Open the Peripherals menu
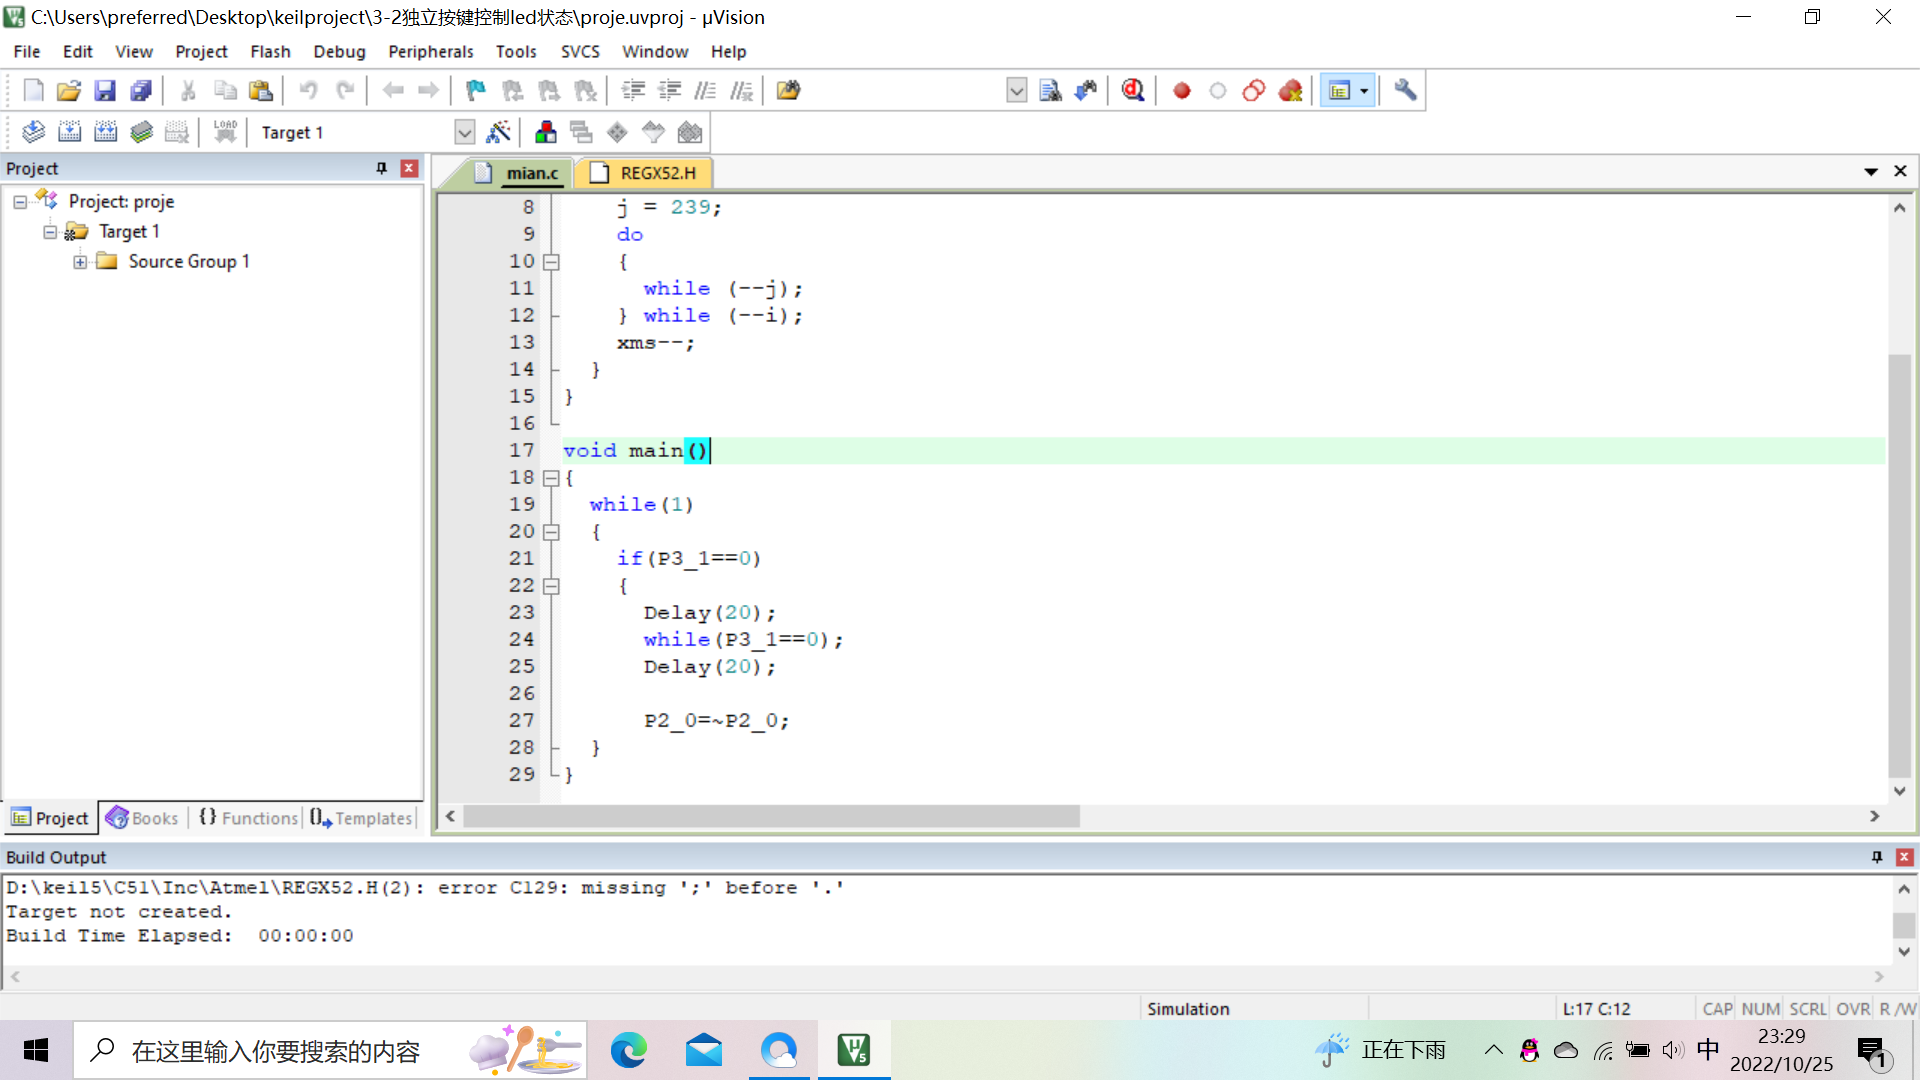This screenshot has height=1080, width=1920. click(x=430, y=52)
